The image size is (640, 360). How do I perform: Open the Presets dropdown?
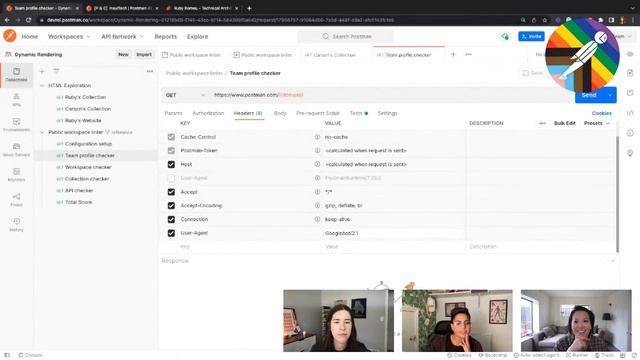[596, 123]
